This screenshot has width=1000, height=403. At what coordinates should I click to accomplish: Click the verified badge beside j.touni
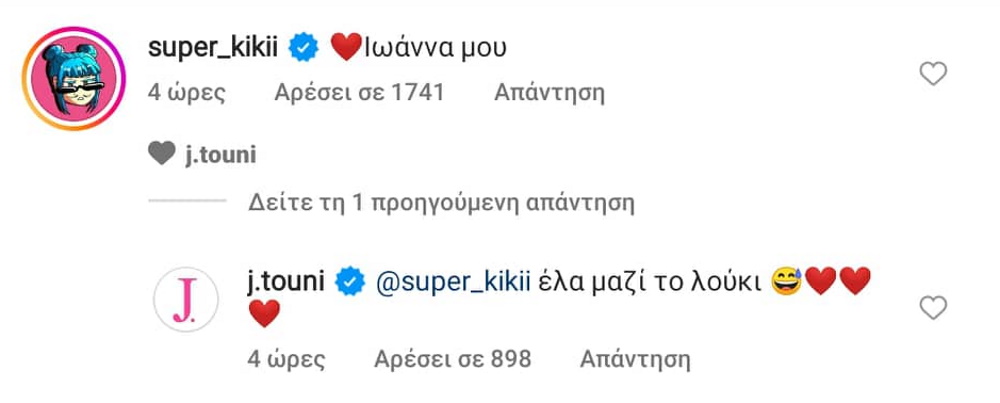(350, 282)
